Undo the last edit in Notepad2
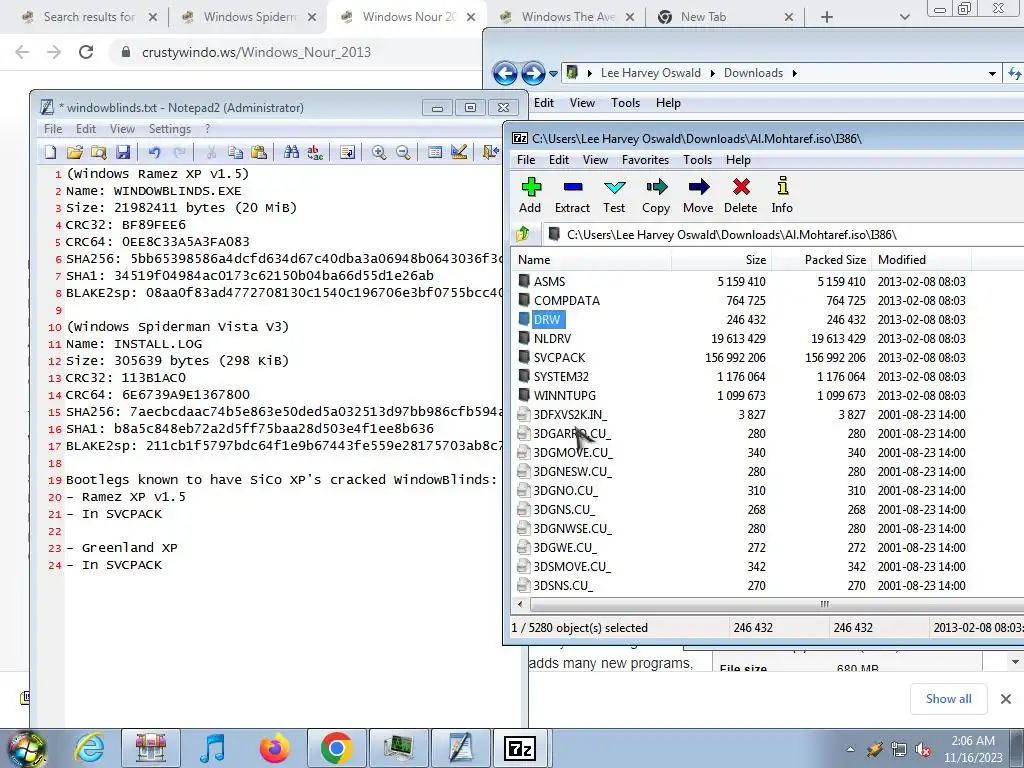The width and height of the screenshot is (1024, 768). tap(154, 152)
